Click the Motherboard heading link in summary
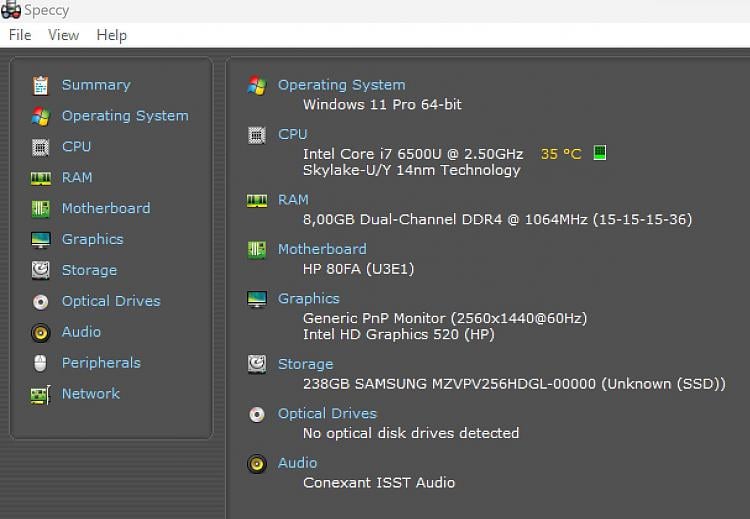This screenshot has width=750, height=519. coord(322,249)
